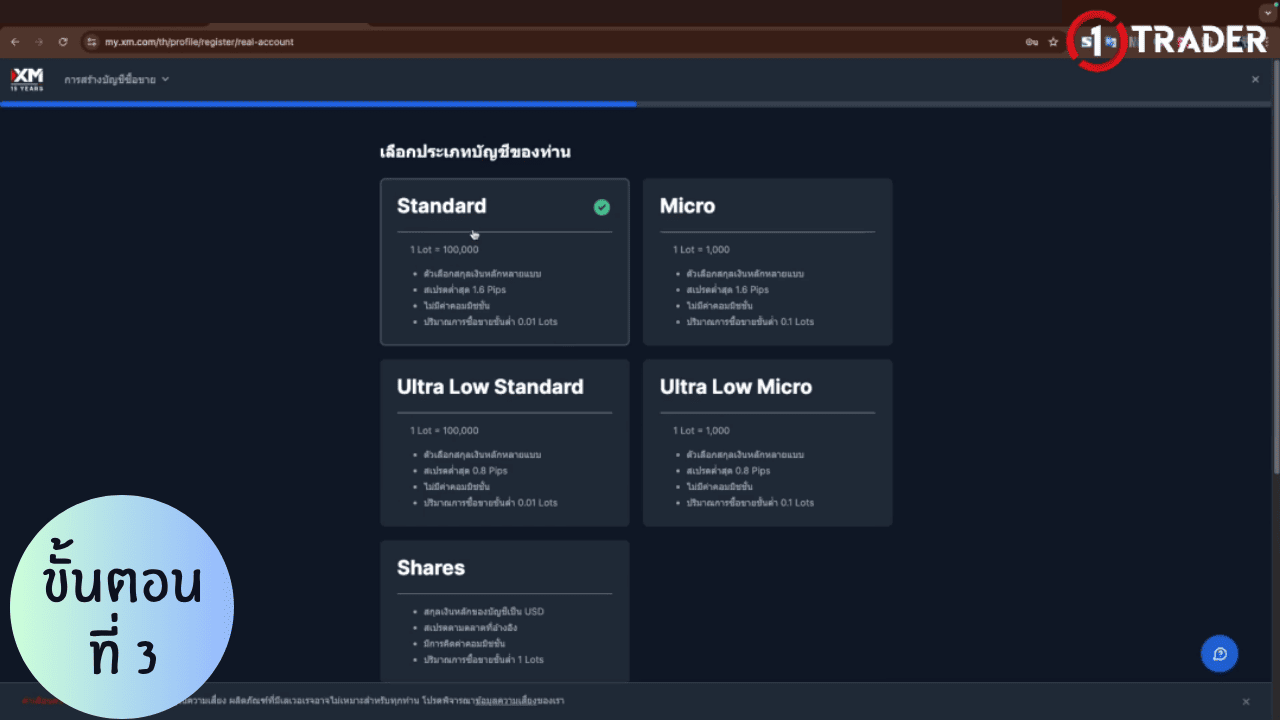Select the Micro account type
This screenshot has width=1280, height=720.
[x=767, y=262]
